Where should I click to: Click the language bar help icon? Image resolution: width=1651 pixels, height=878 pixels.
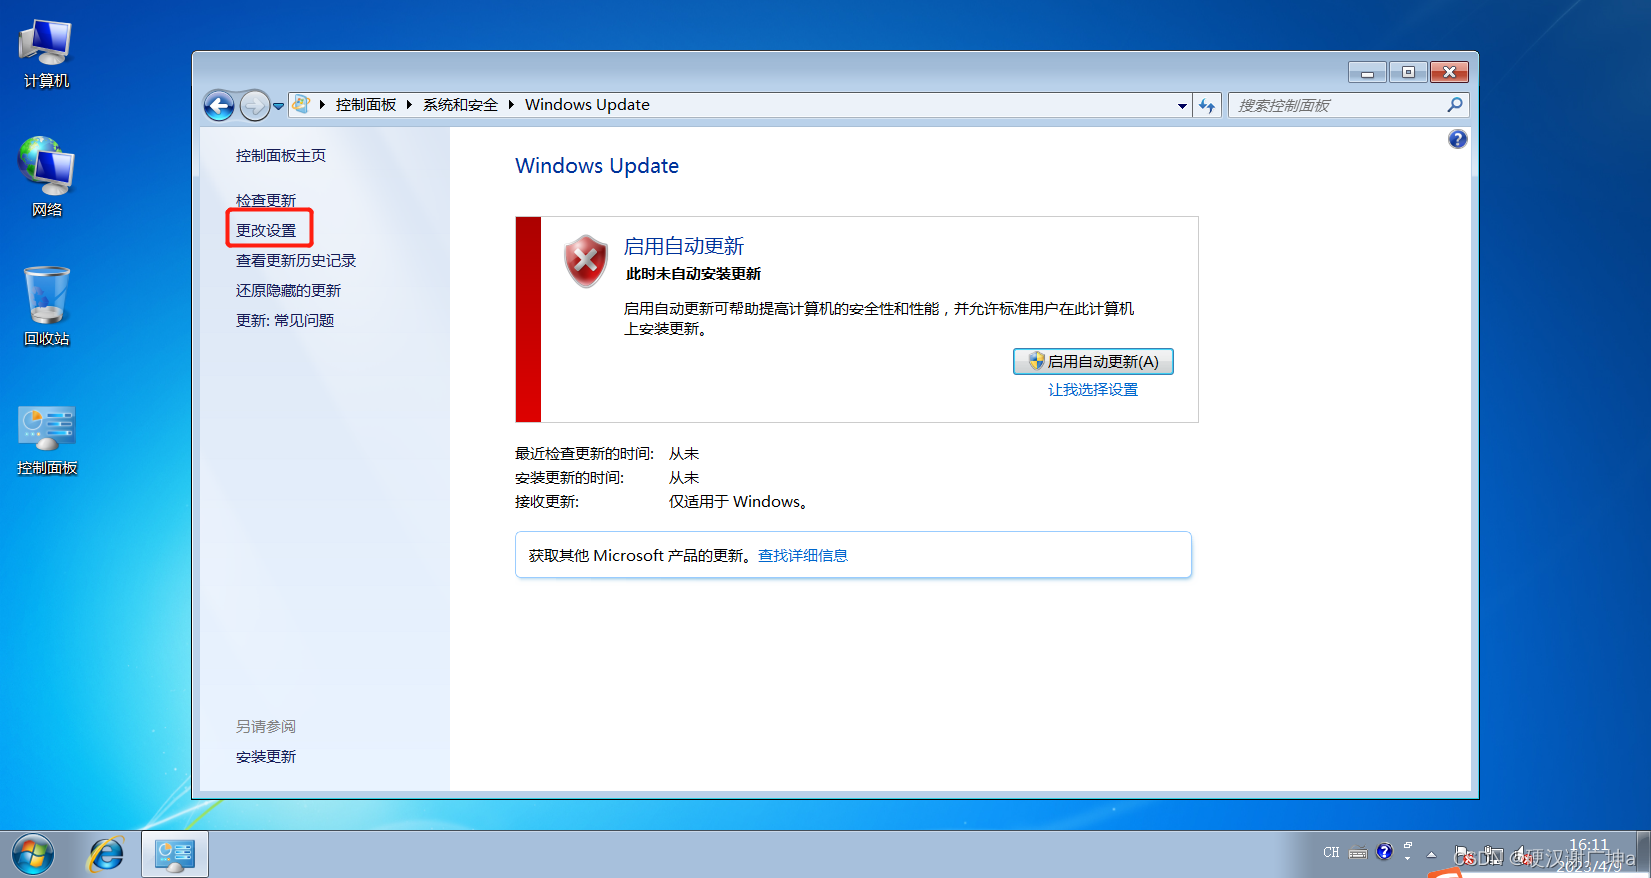(1384, 852)
